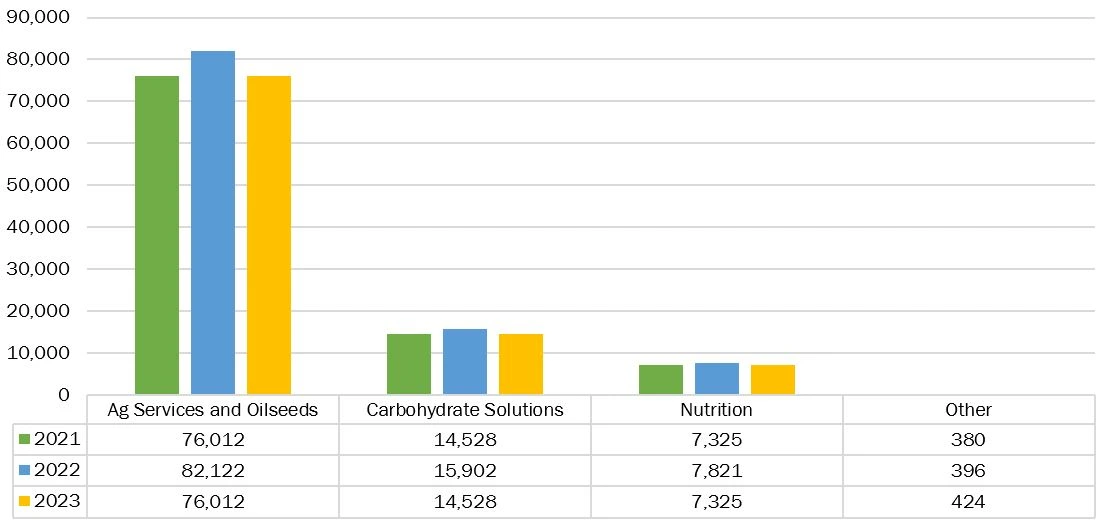The width and height of the screenshot is (1104, 527).
Task: Select the 15,902 data table cell
Action: click(x=465, y=471)
